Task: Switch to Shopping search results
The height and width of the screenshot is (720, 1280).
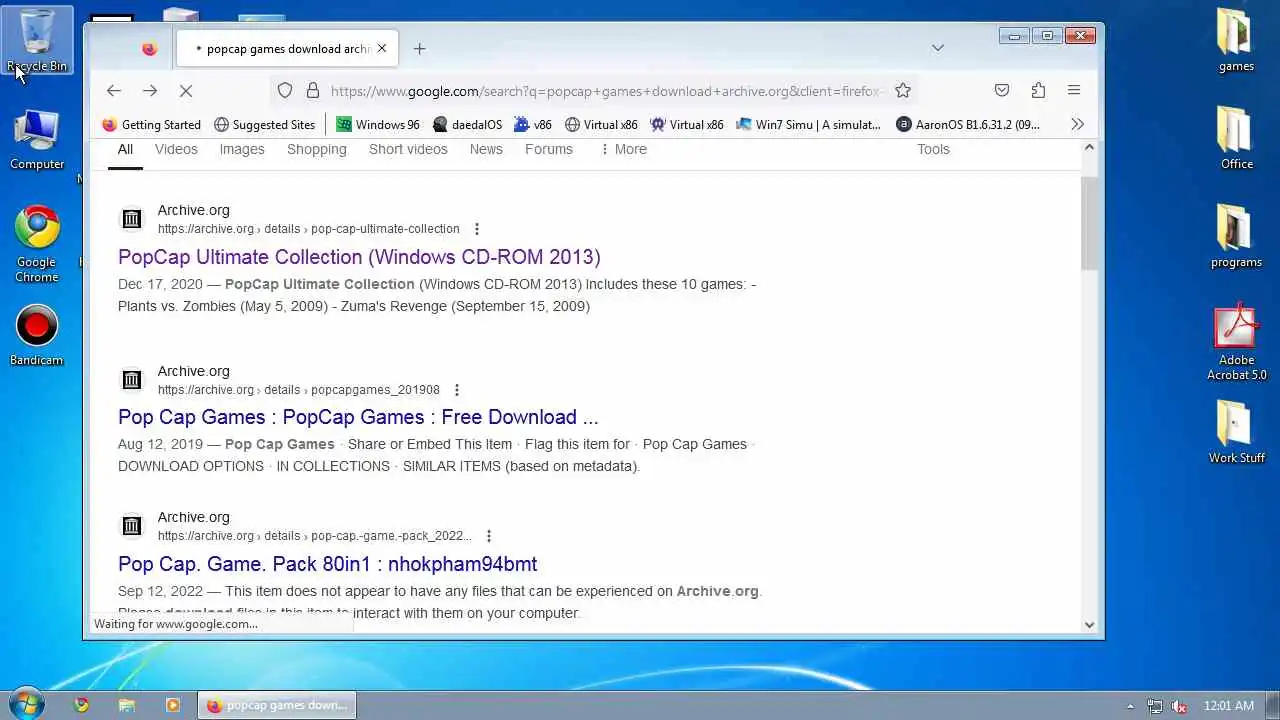Action: tap(317, 149)
